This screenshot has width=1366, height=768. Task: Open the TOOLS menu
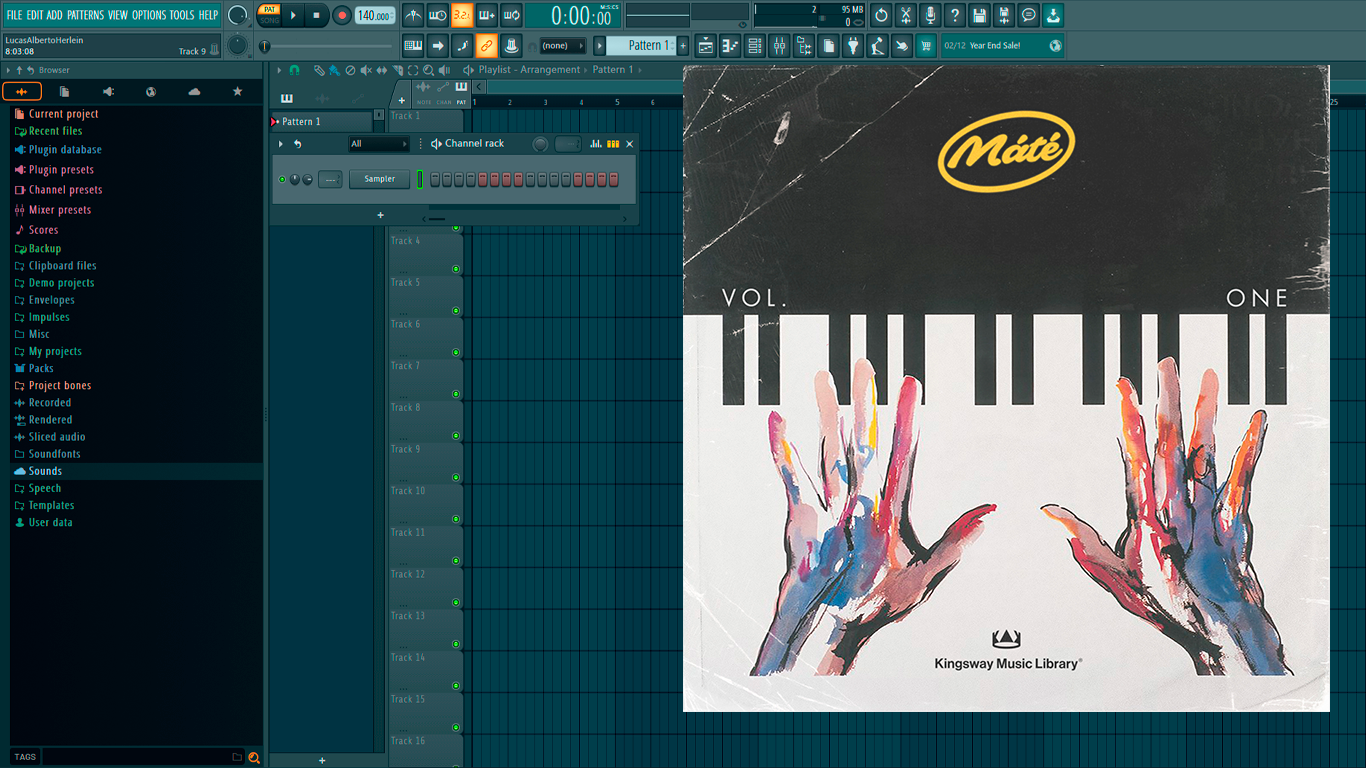point(182,15)
